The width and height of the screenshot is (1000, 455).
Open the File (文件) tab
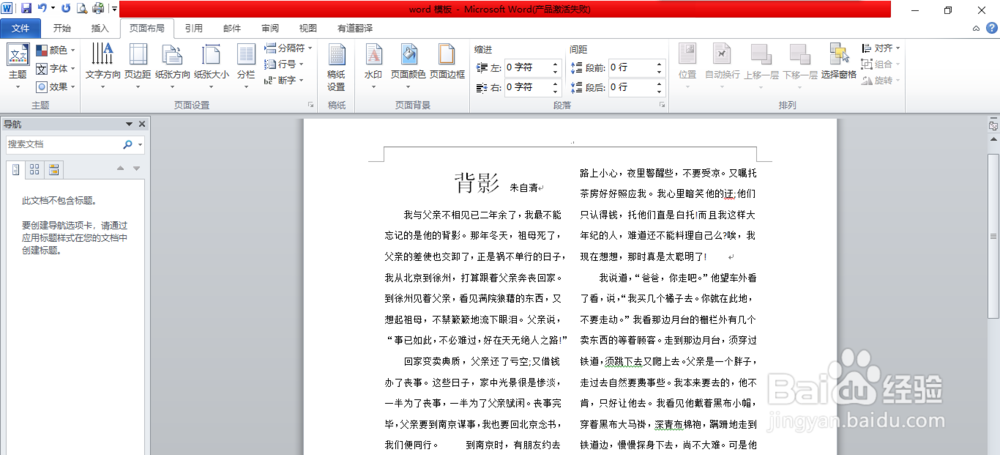[21, 28]
